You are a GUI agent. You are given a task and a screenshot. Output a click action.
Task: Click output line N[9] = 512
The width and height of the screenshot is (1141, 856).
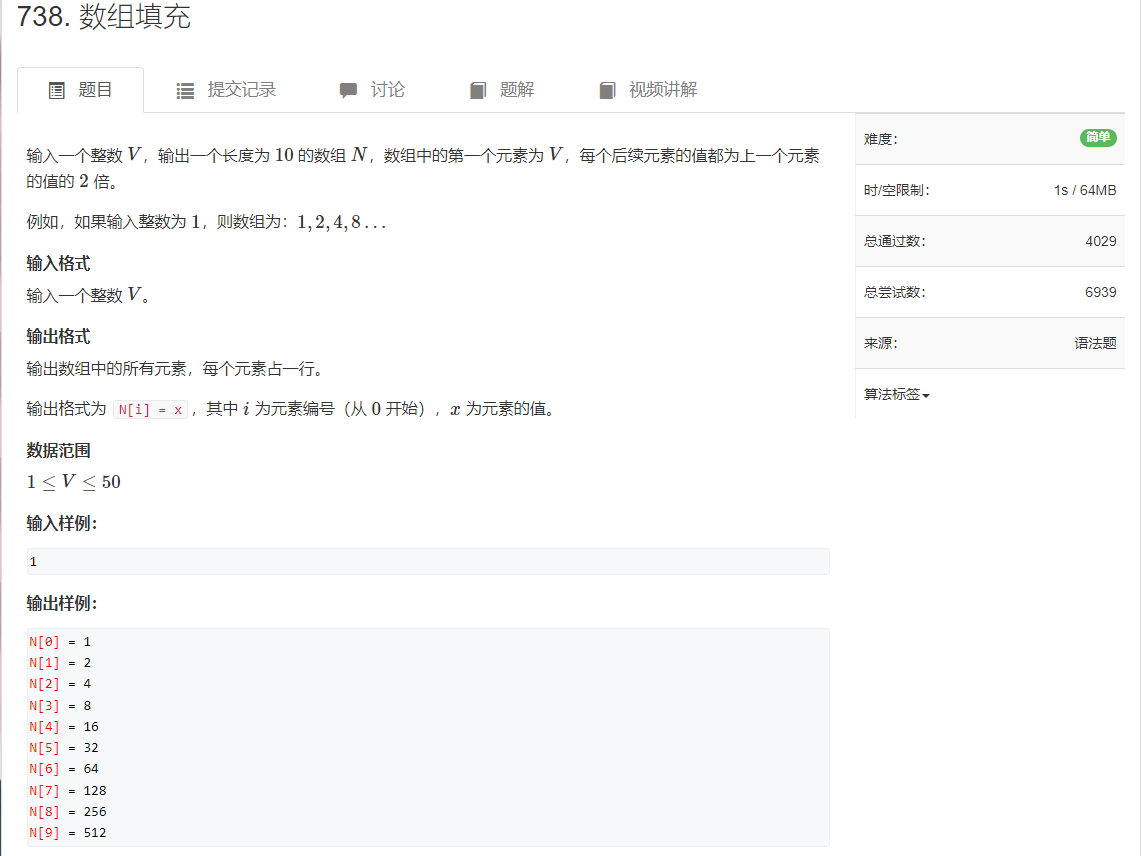[68, 833]
